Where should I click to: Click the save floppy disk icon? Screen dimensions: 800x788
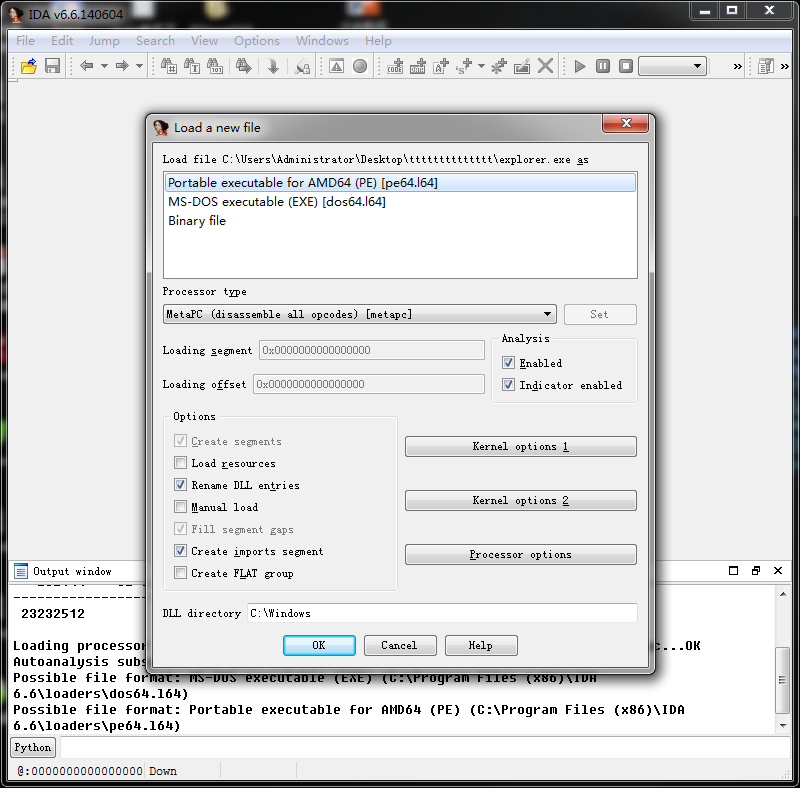click(x=52, y=66)
